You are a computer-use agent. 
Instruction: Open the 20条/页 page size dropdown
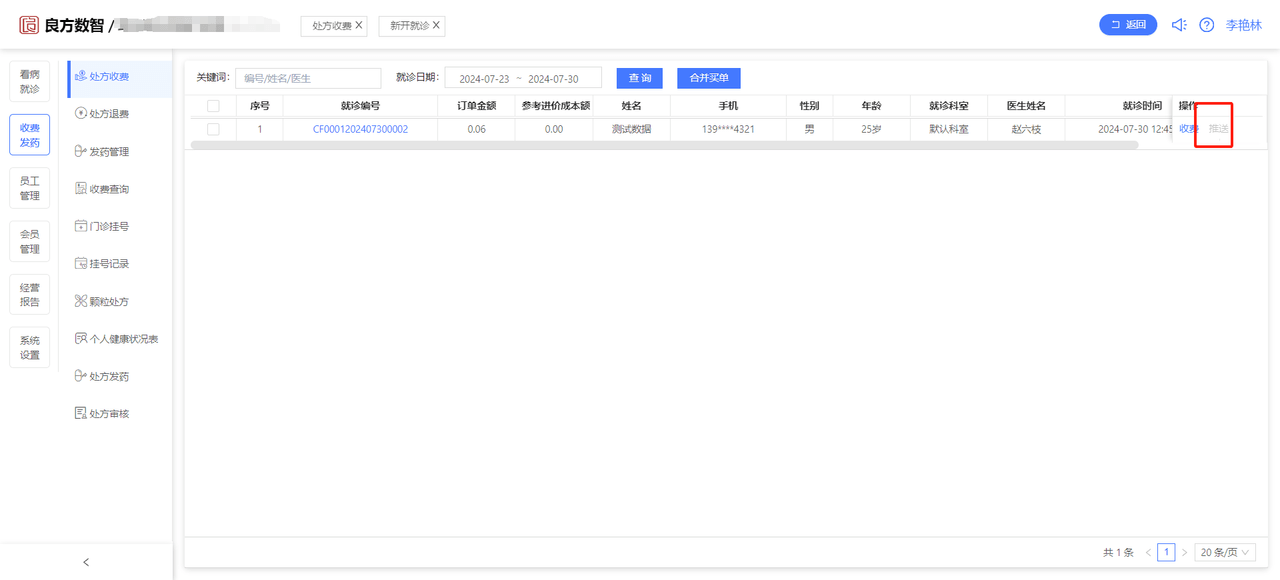click(1225, 552)
